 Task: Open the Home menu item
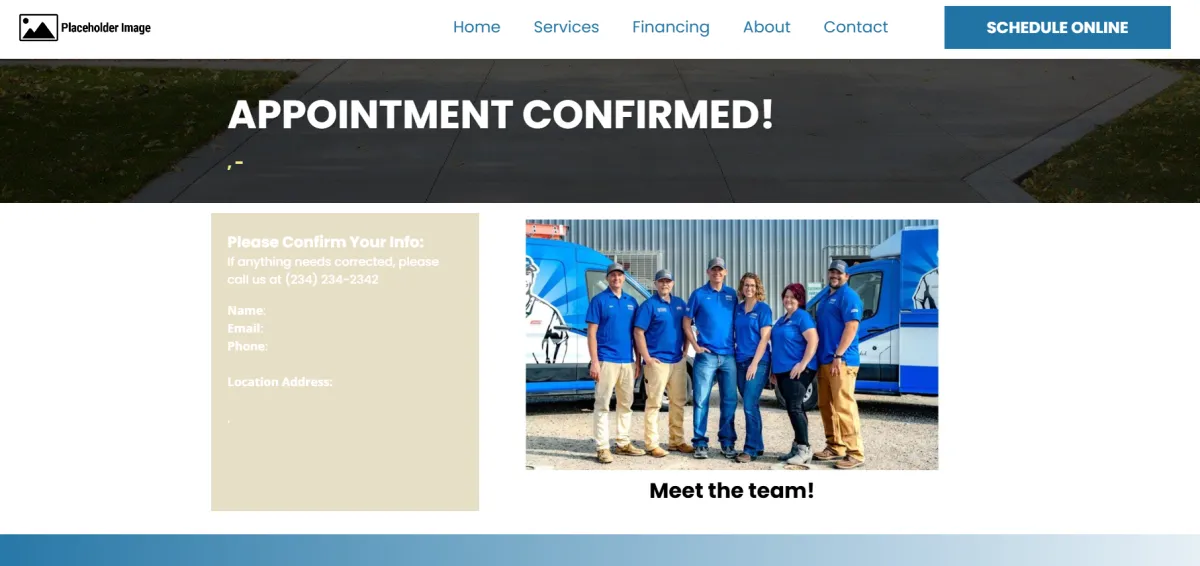pyautogui.click(x=476, y=27)
